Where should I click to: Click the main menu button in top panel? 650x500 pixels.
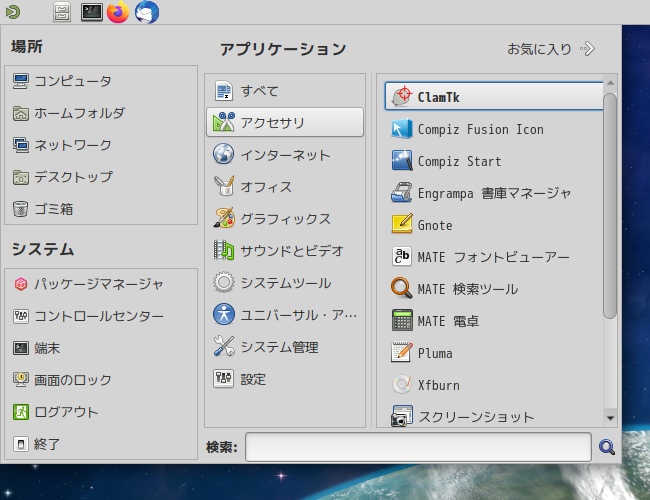click(13, 12)
